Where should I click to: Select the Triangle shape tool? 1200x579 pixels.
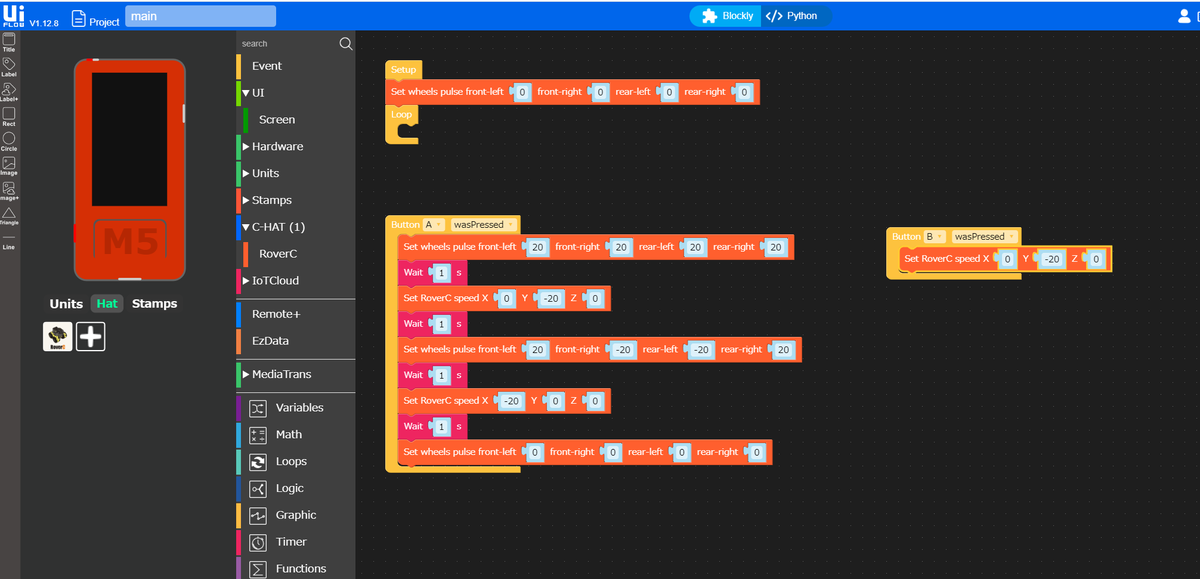pyautogui.click(x=9, y=215)
